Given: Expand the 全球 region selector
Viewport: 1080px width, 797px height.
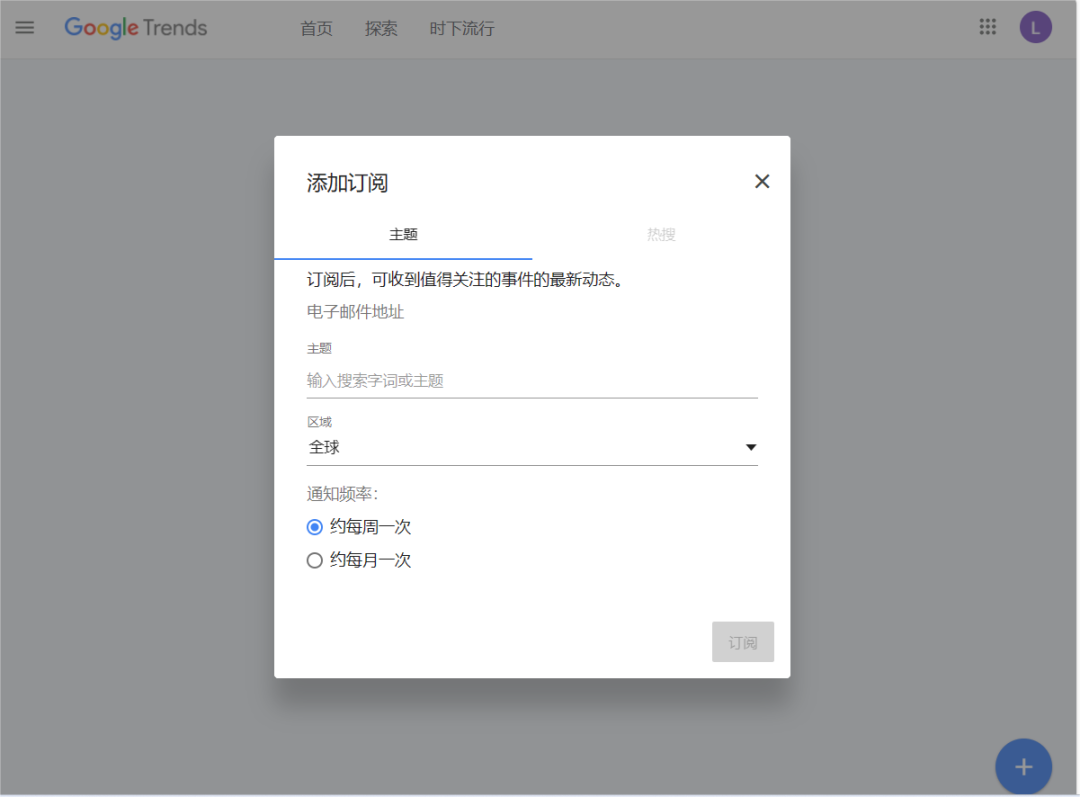Looking at the screenshot, I should pos(532,446).
